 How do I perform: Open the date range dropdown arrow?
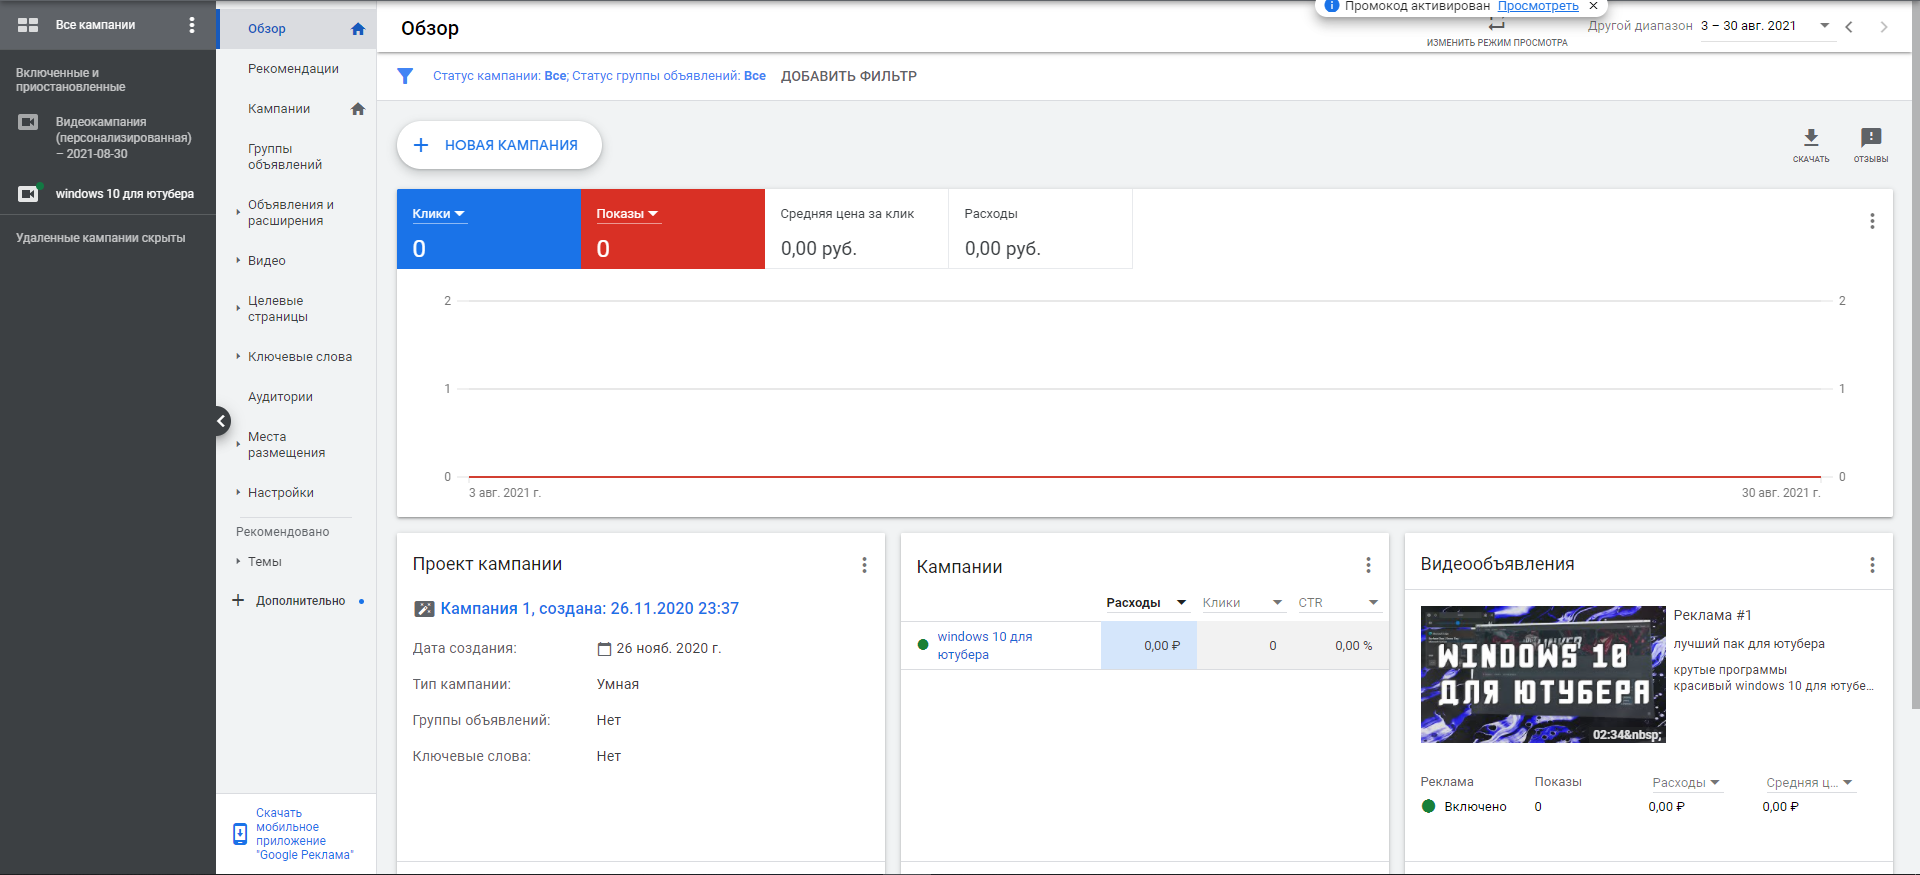[1824, 26]
